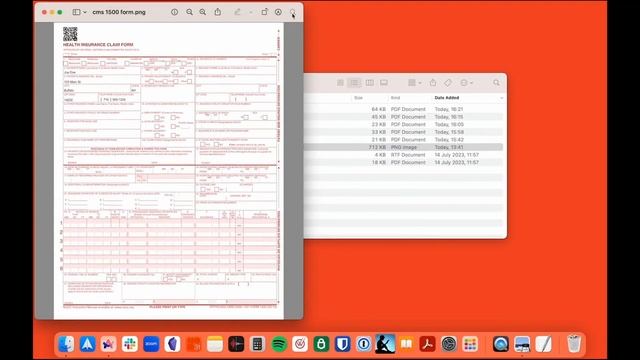Image resolution: width=640 pixels, height=360 pixels.
Task: Open Zoom from the Dock
Action: (x=151, y=344)
